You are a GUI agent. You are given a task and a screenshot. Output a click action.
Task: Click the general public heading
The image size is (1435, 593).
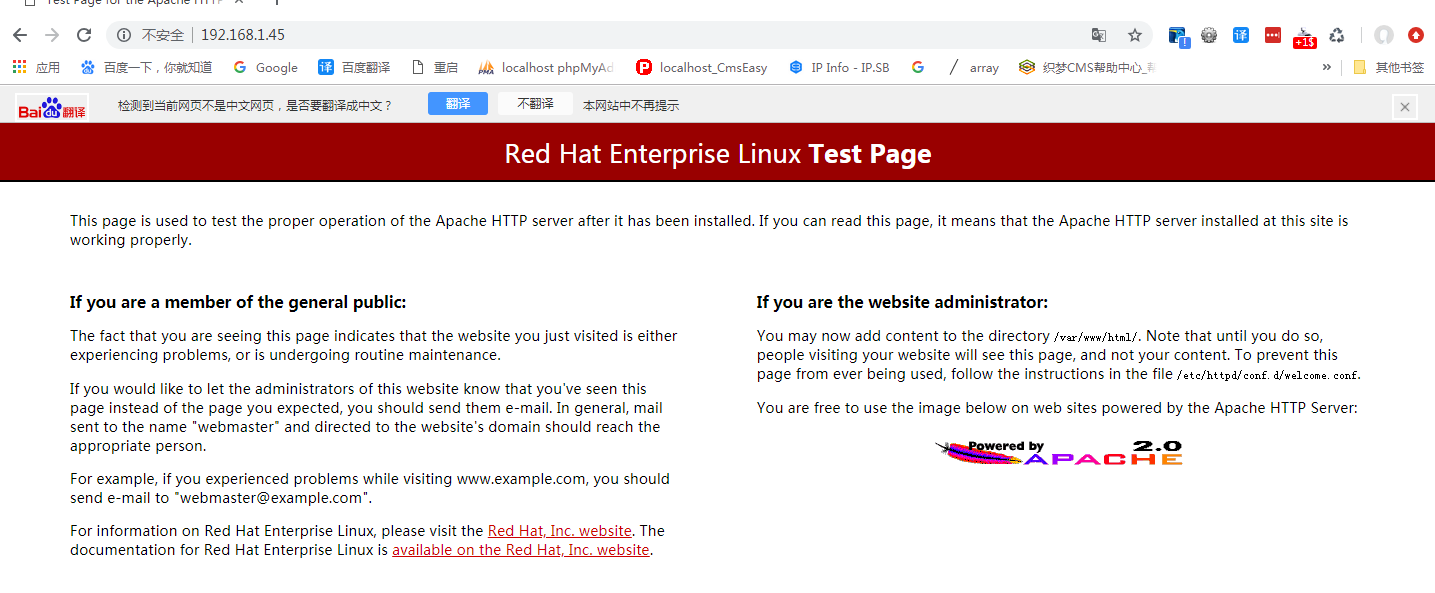pyautogui.click(x=238, y=302)
